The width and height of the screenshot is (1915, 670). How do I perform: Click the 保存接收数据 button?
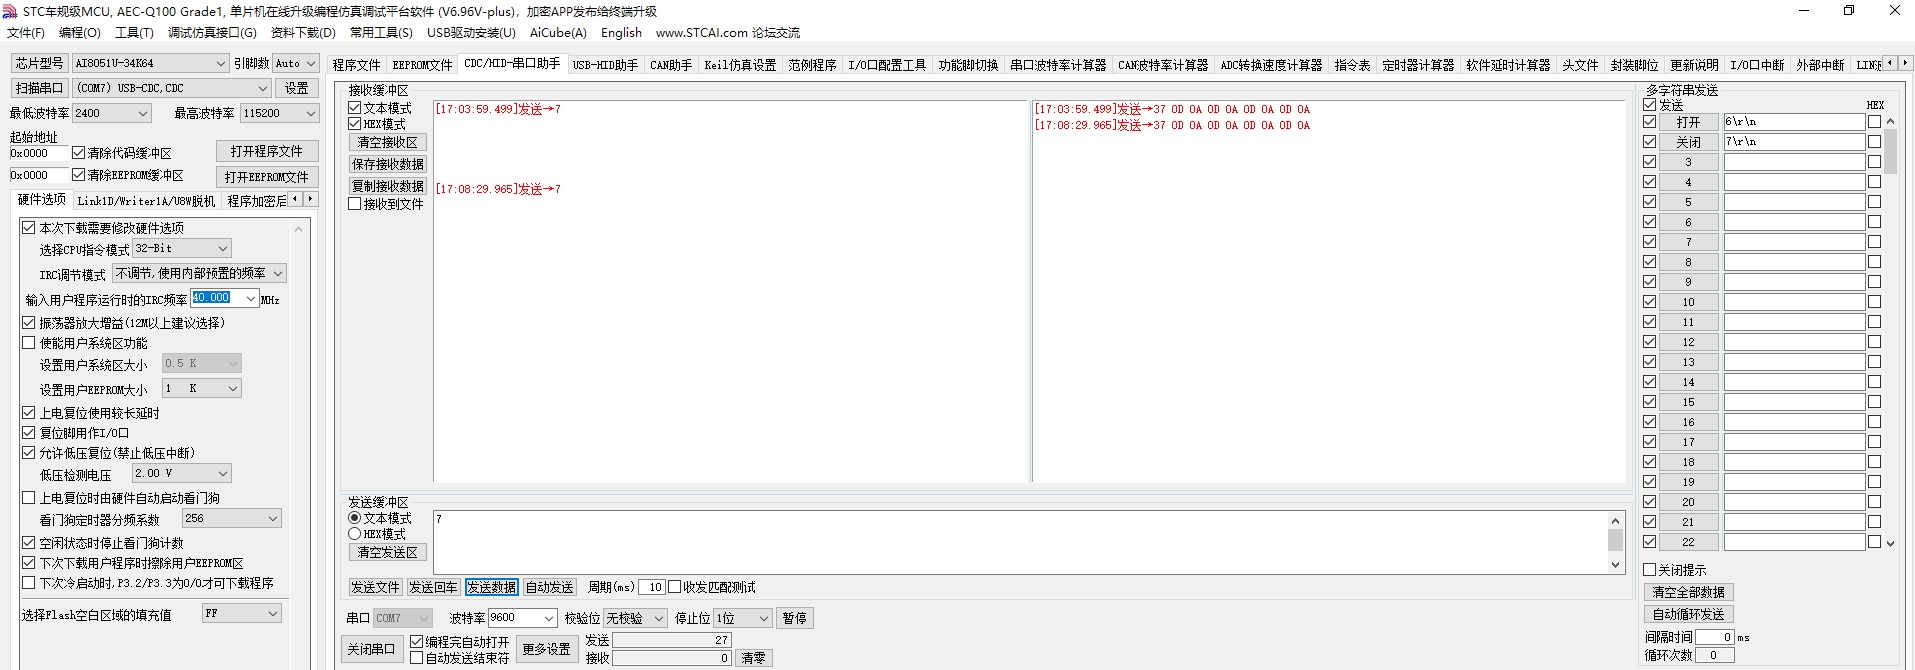pyautogui.click(x=388, y=164)
